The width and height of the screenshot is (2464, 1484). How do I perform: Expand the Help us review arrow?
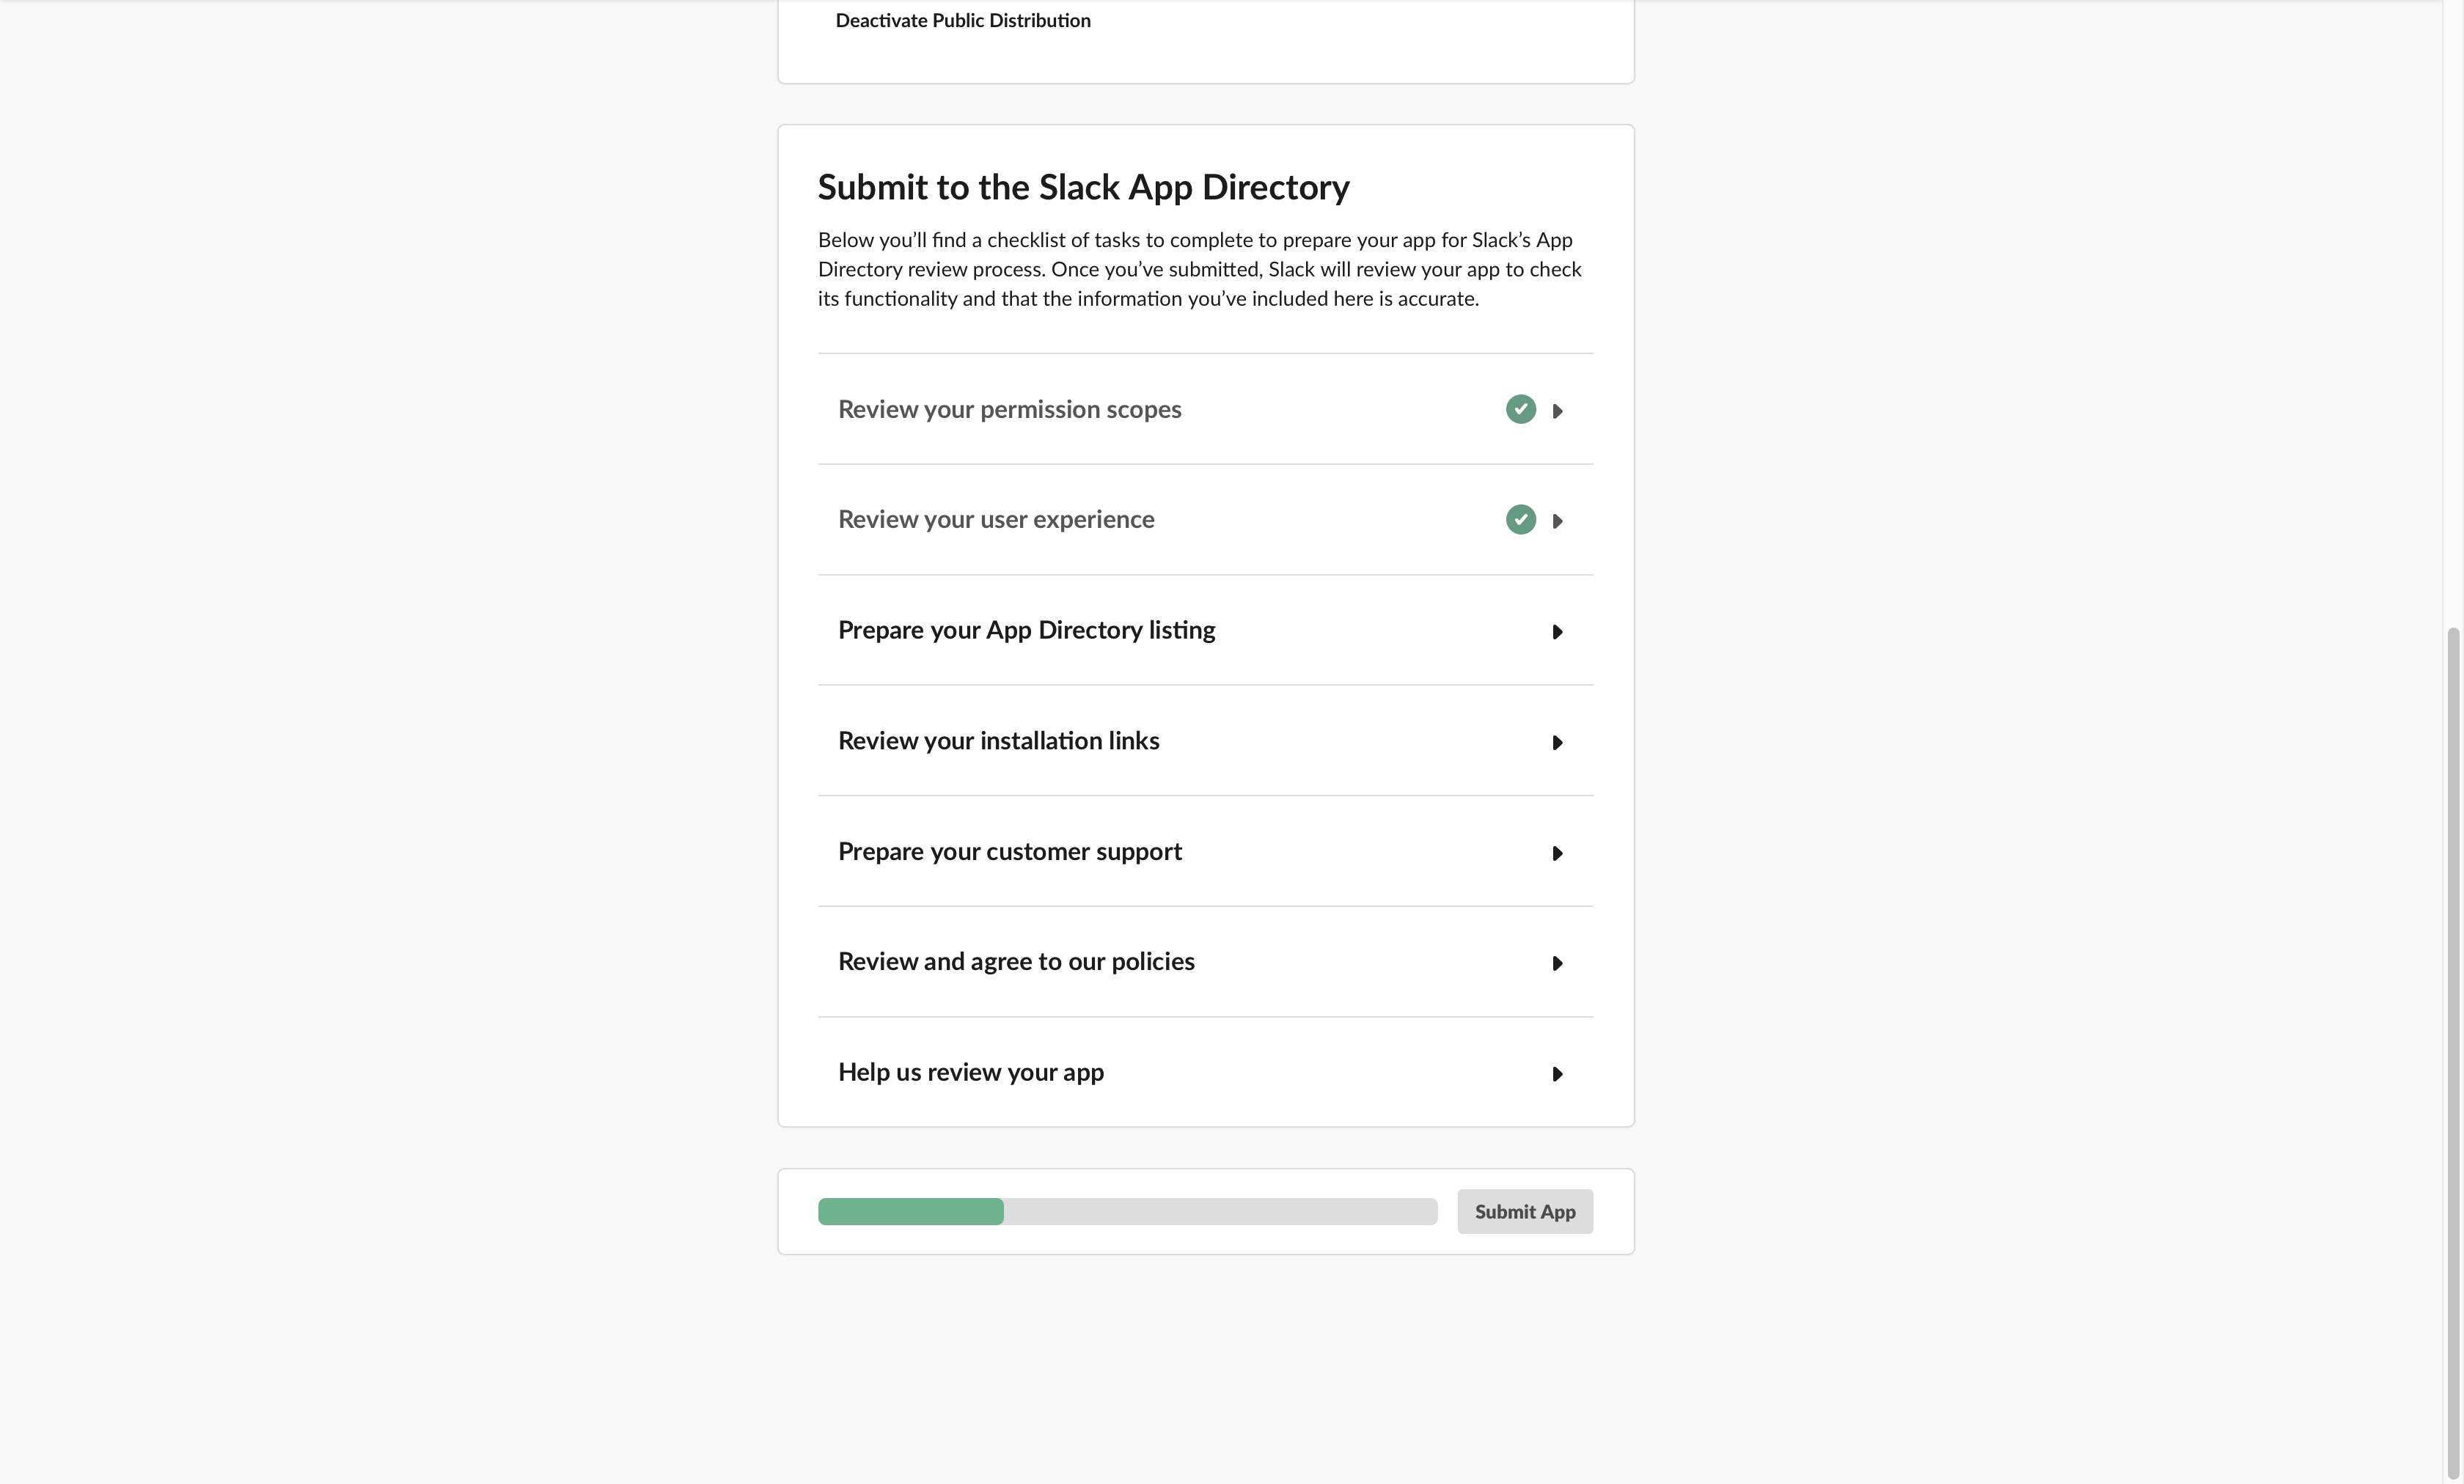[x=1557, y=1074]
